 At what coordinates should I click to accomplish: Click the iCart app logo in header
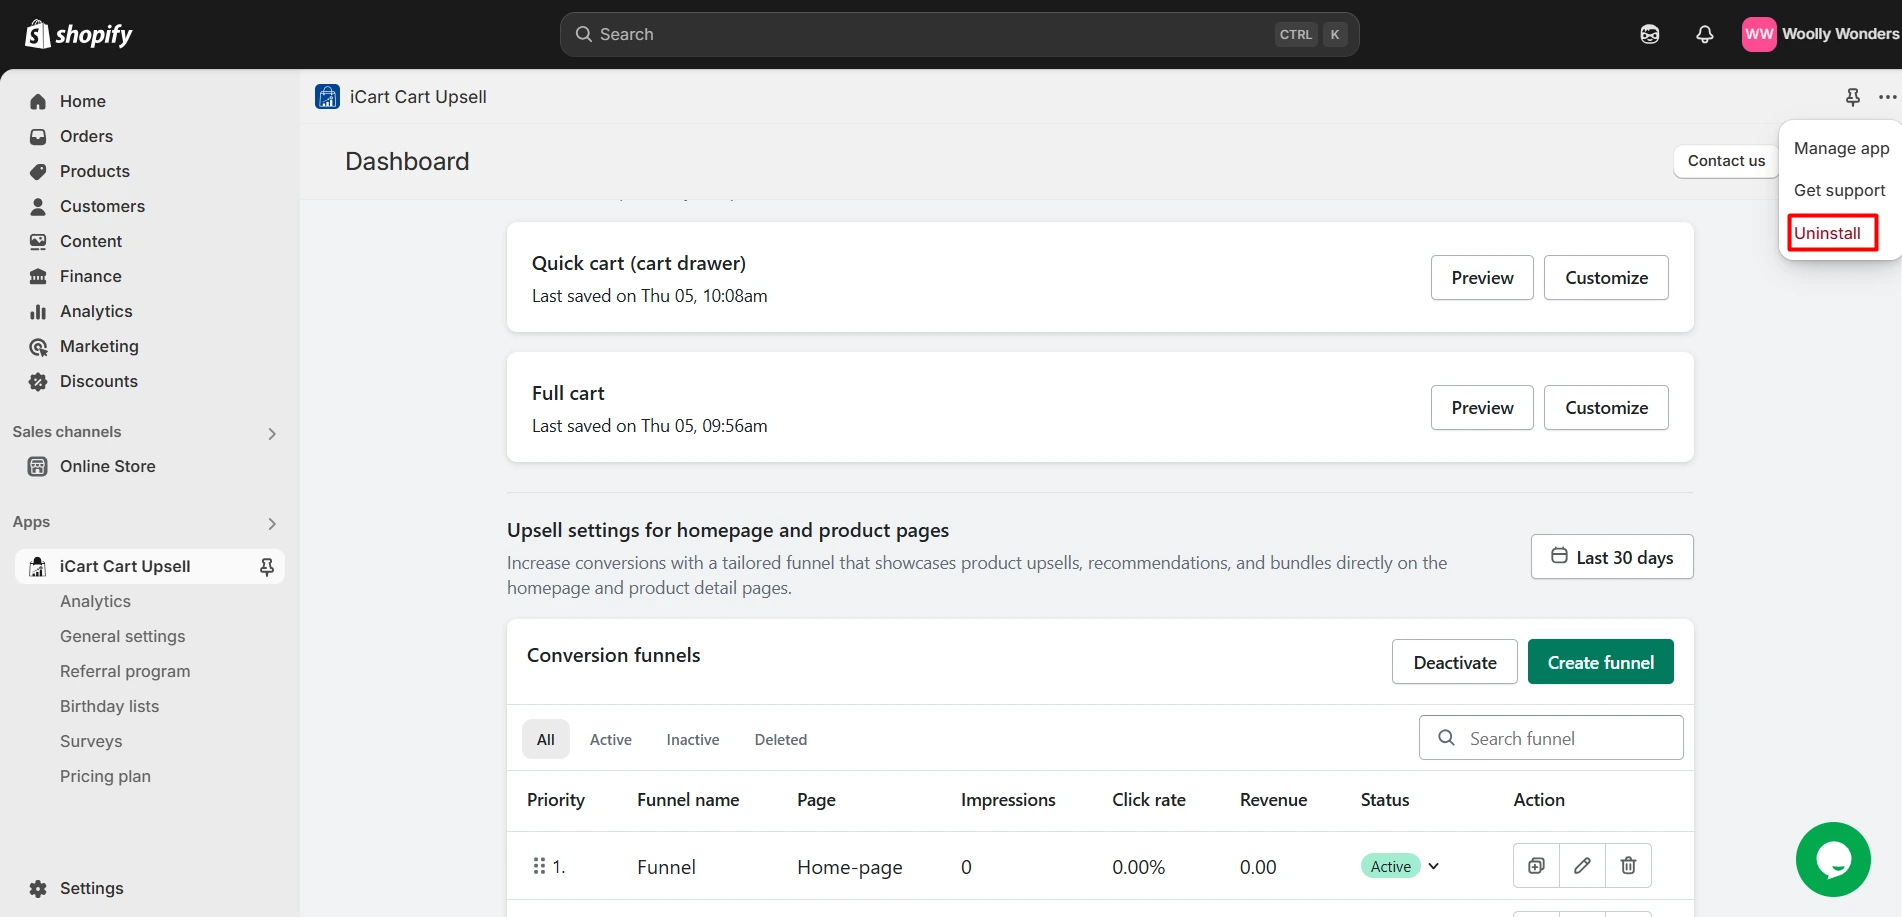[x=327, y=96]
